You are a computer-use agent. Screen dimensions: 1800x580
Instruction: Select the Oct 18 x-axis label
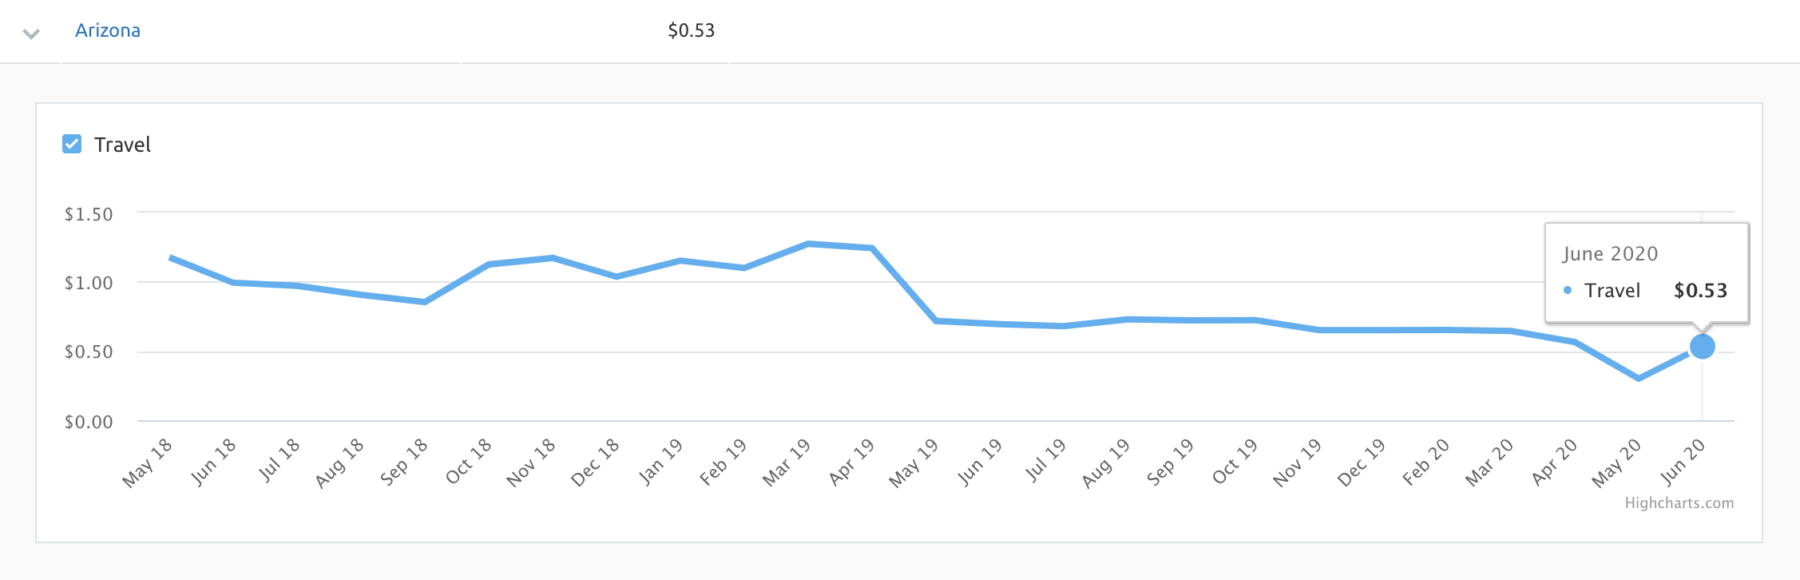468,461
